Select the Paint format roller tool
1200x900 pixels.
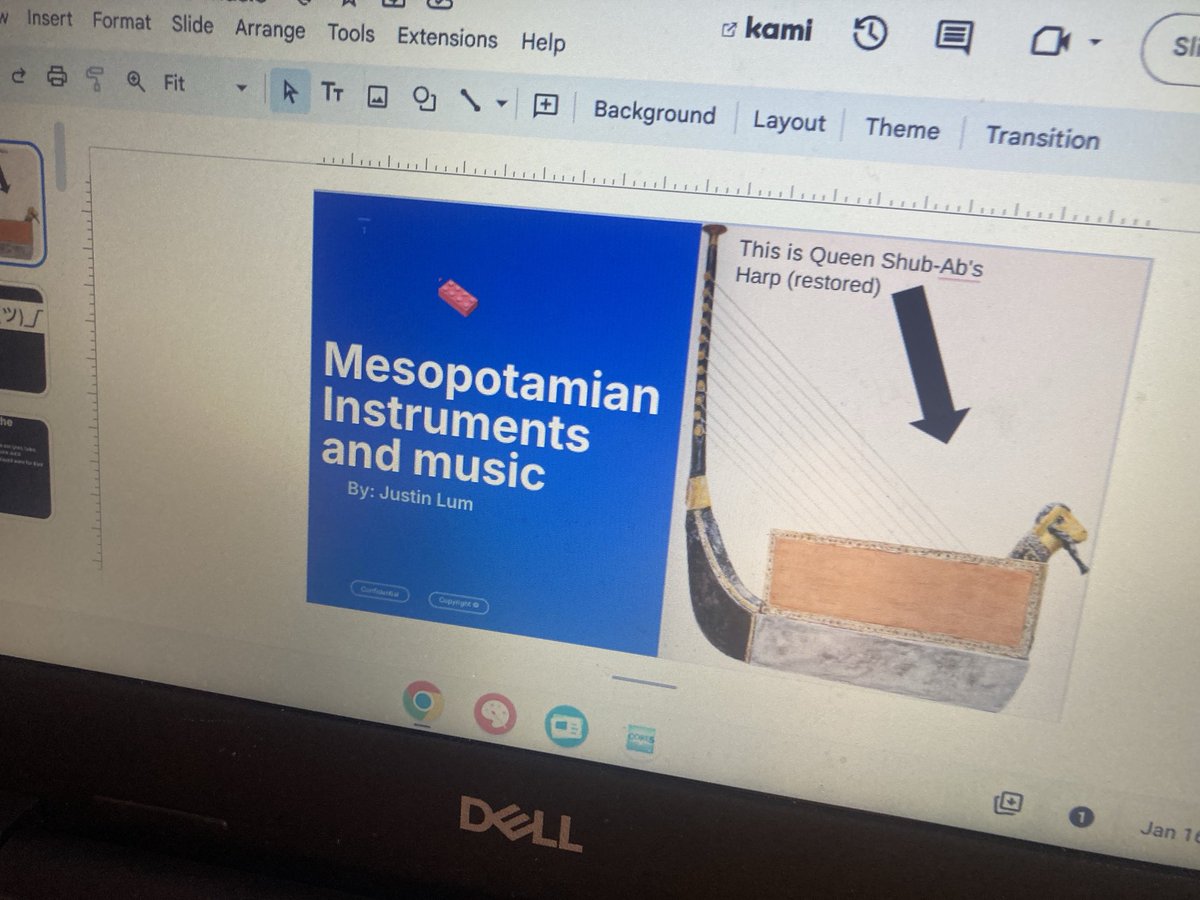pos(95,78)
